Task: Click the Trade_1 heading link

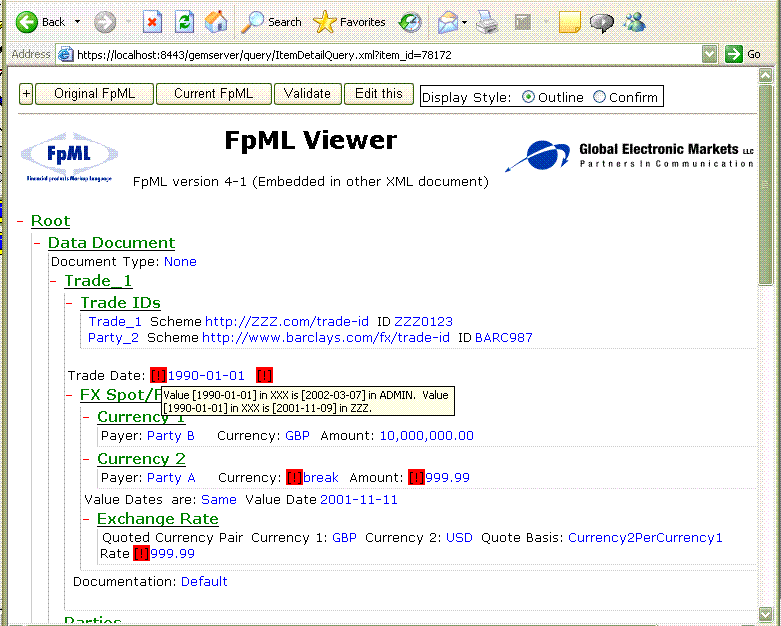Action: 98,281
